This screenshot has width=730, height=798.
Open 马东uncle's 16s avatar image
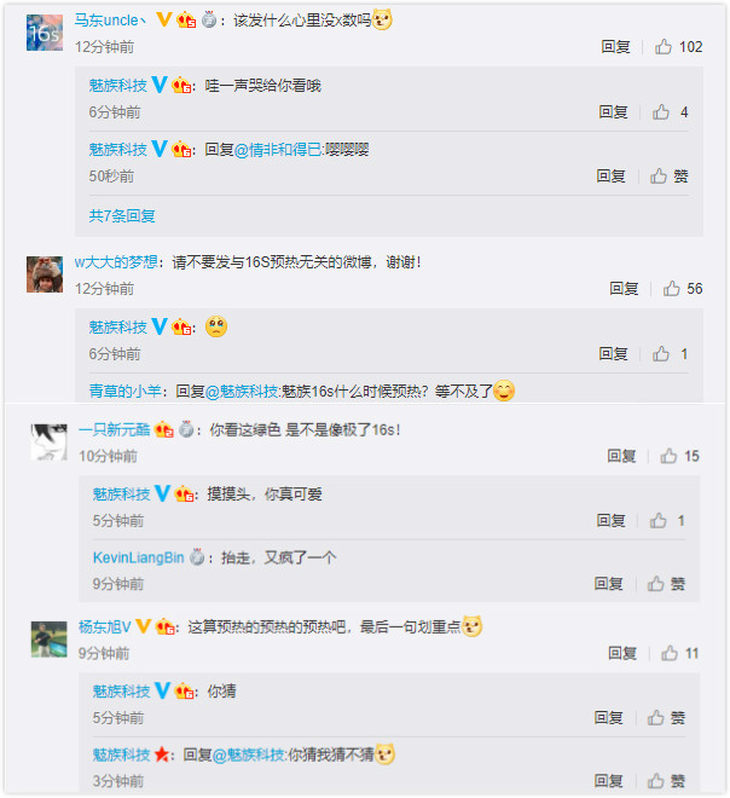[x=45, y=33]
